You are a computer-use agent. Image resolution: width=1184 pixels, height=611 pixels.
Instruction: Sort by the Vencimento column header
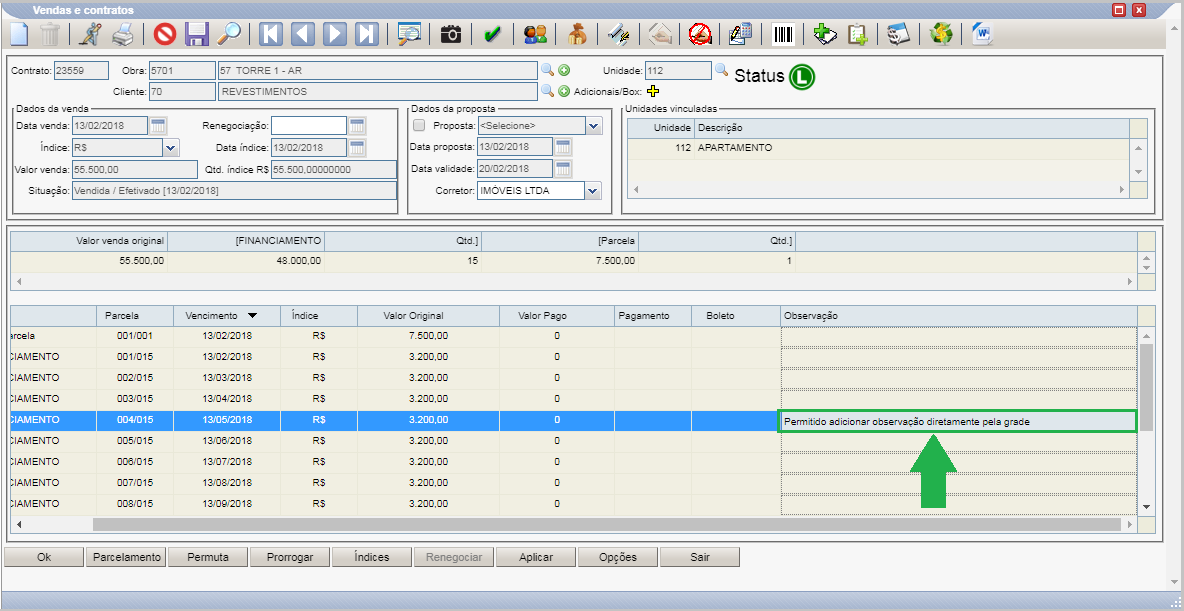(227, 316)
